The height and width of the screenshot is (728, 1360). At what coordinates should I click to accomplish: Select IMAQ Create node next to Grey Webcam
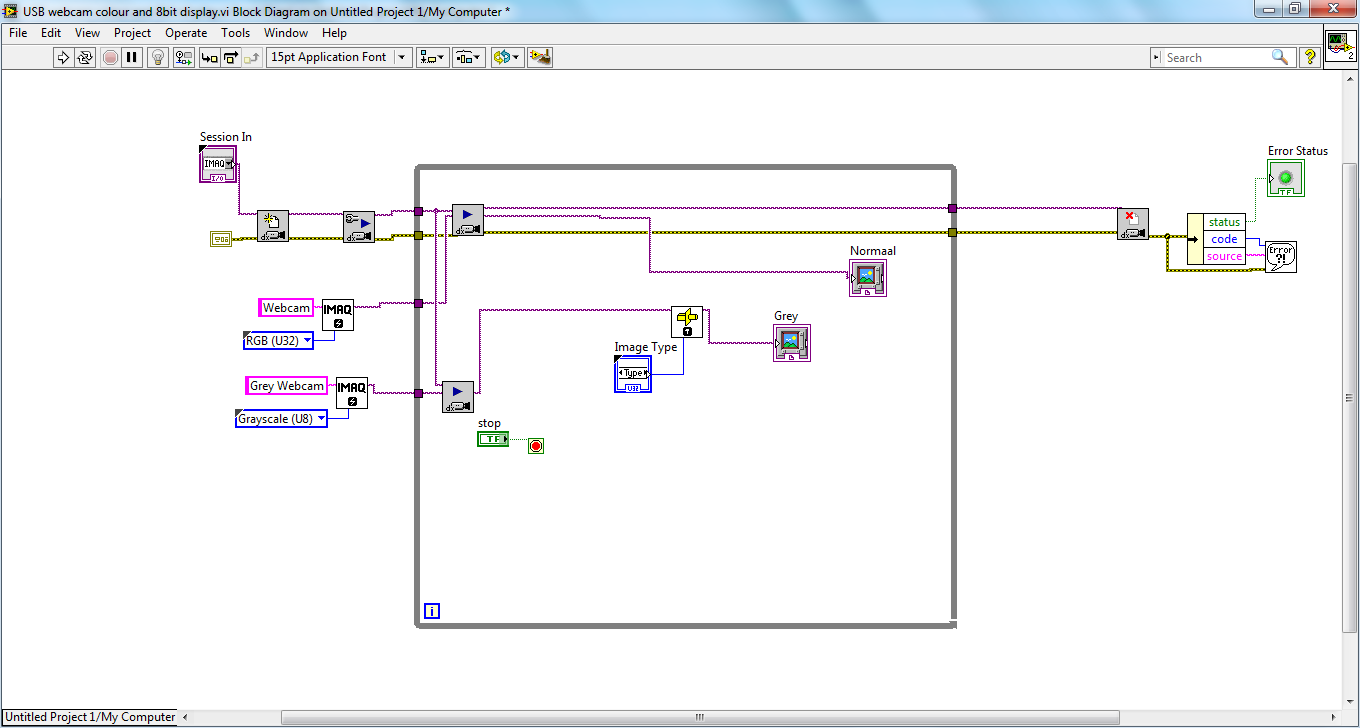[x=352, y=393]
